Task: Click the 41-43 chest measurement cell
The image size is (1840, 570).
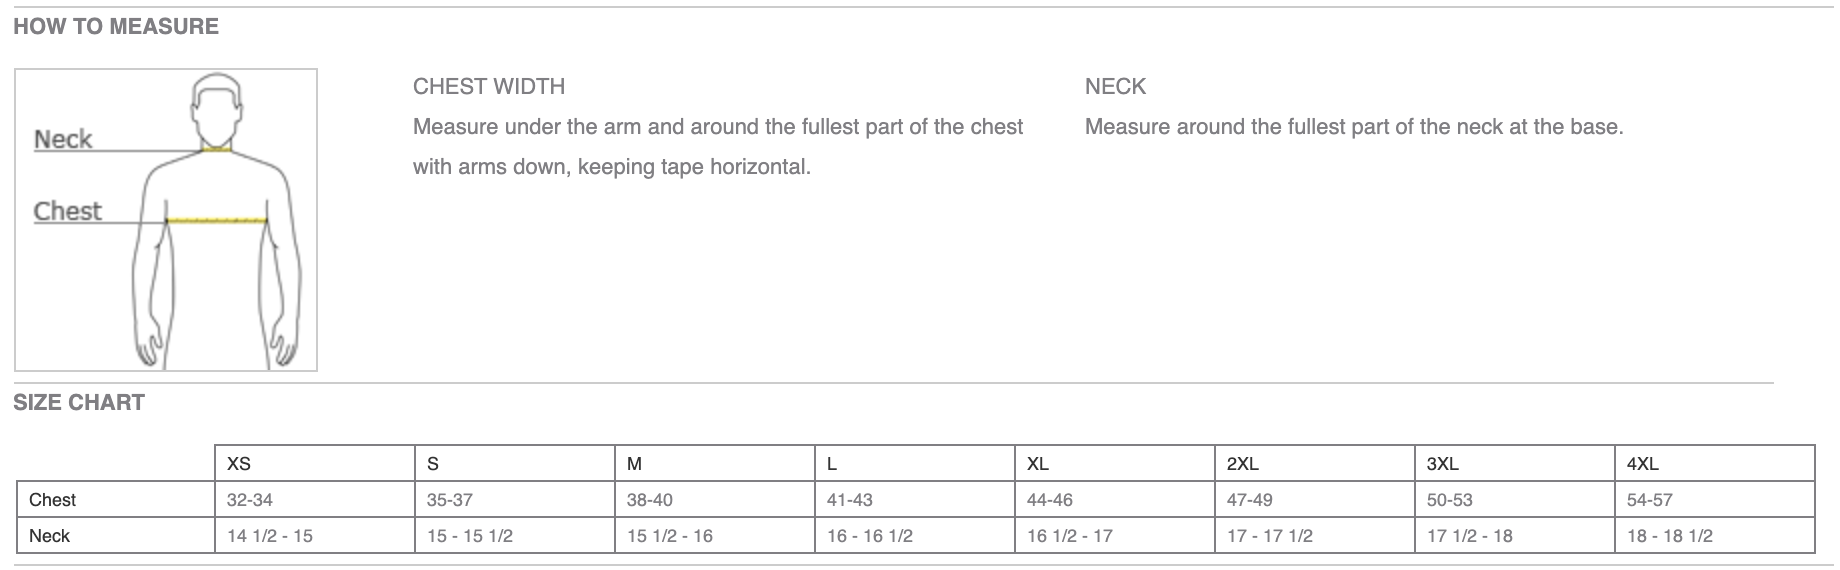Action: click(x=850, y=500)
